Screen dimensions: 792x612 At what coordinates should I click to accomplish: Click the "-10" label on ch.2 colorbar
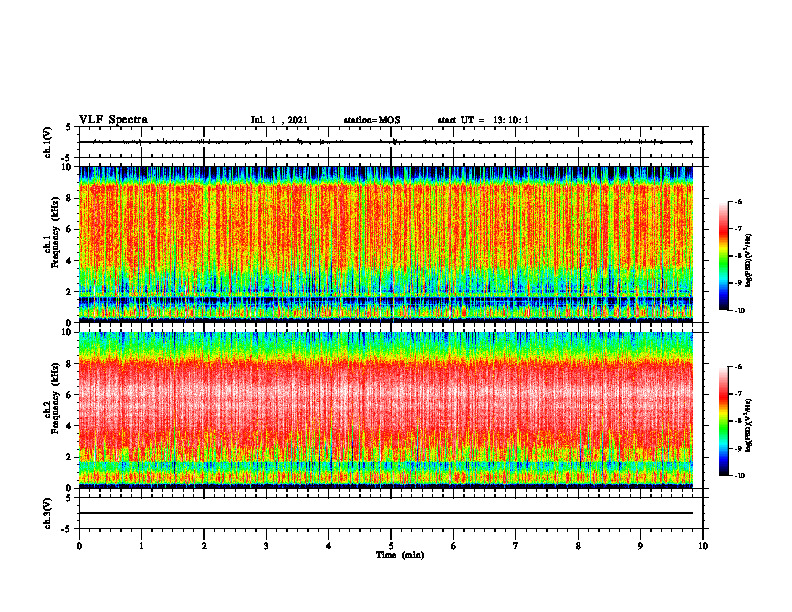click(740, 476)
